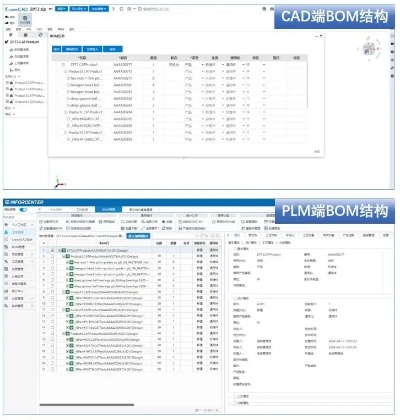The image size is (400, 420).
Task: Collapse row 1 of the PLM BOM tree
Action: 60,250
